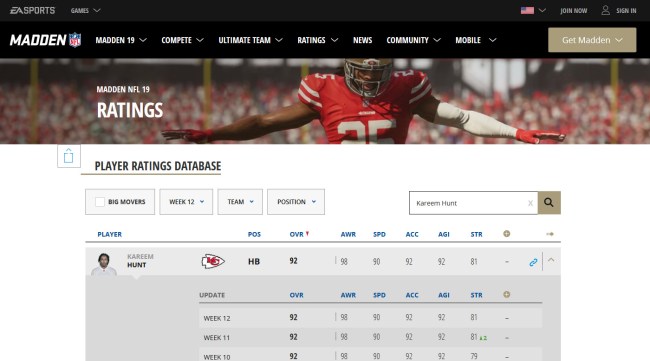Image resolution: width=650 pixels, height=361 pixels.
Task: Open the Madden 19 menu
Action: (x=121, y=40)
